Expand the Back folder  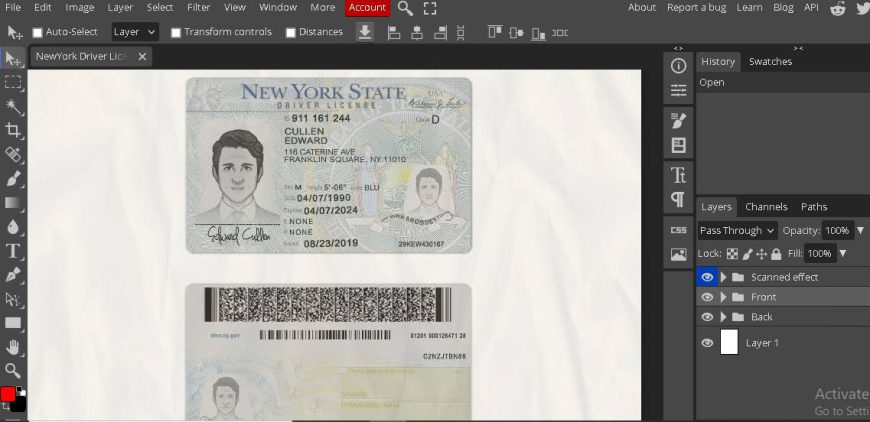point(723,317)
